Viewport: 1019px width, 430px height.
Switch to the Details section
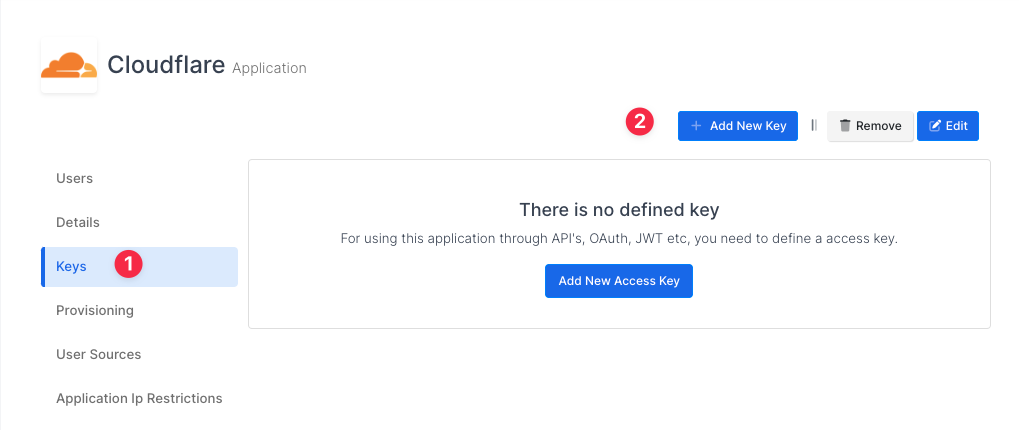[78, 223]
